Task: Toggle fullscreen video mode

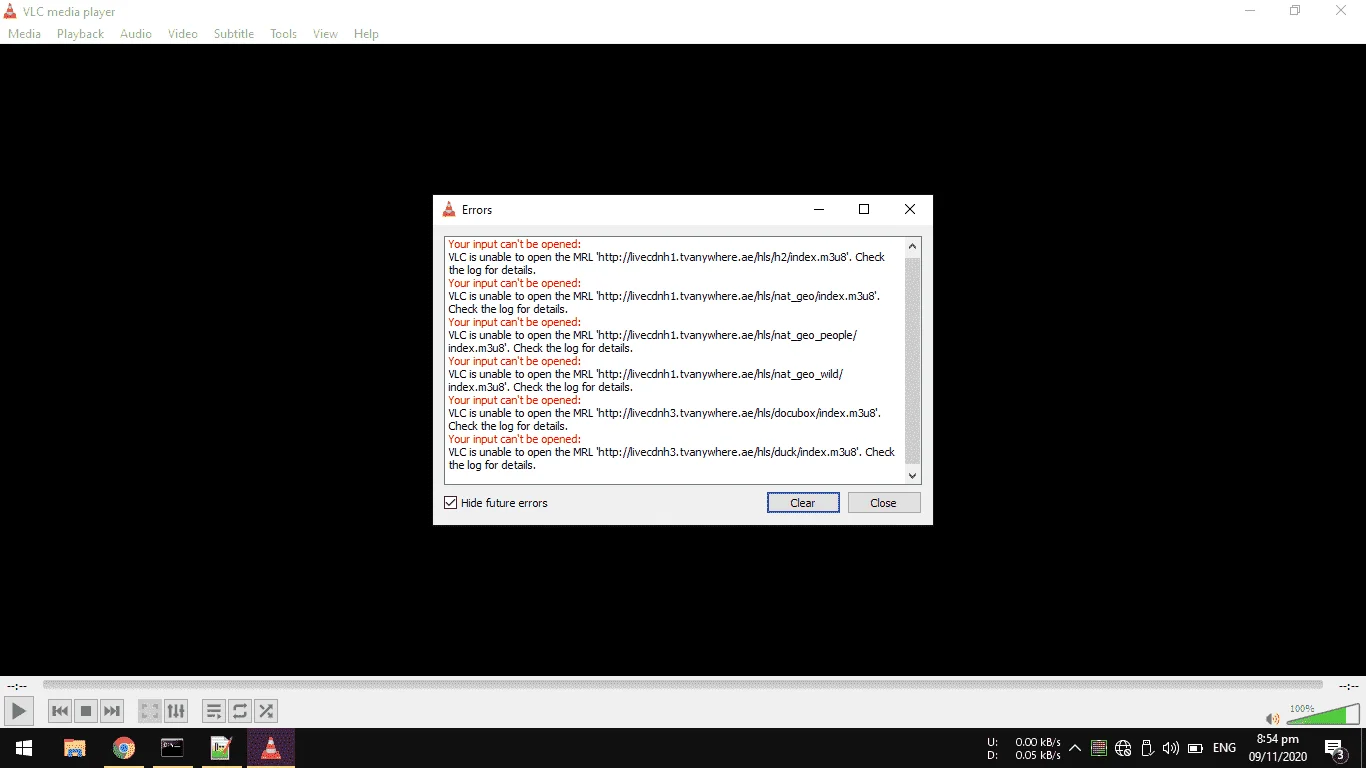Action: point(150,711)
